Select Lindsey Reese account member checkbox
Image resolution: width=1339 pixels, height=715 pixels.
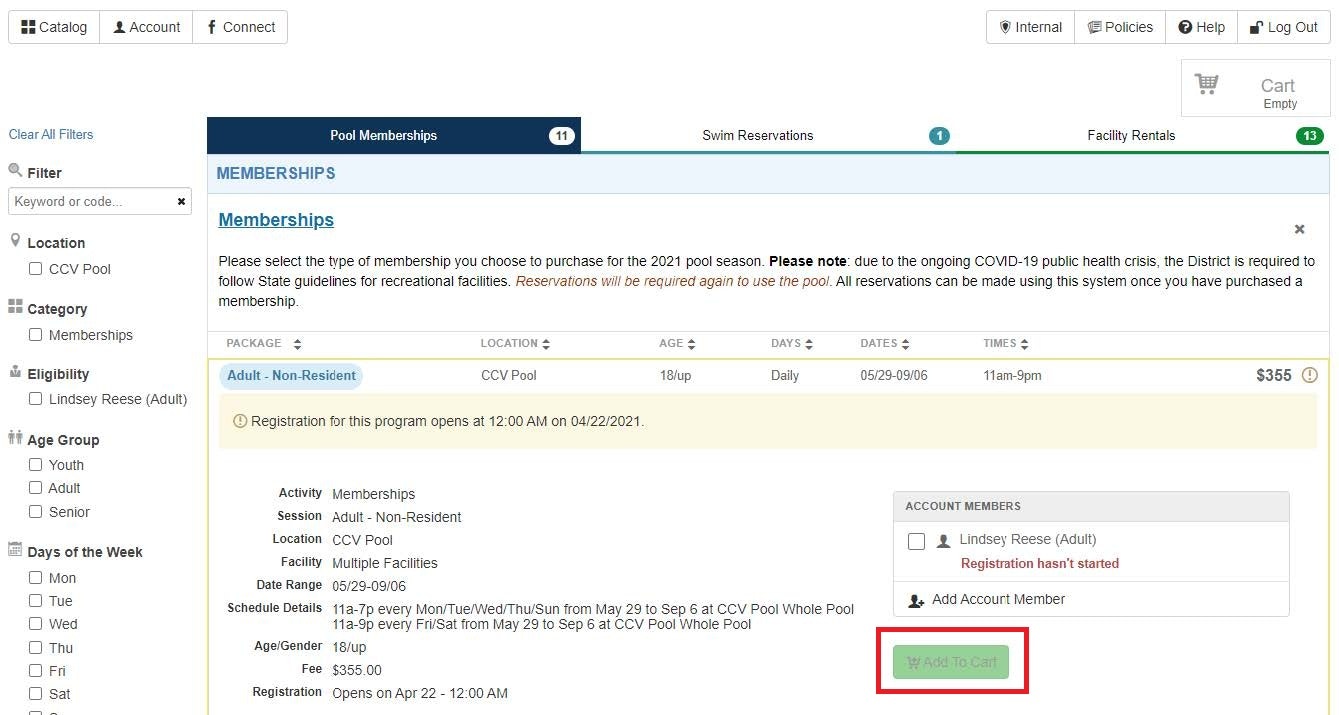tap(916, 542)
